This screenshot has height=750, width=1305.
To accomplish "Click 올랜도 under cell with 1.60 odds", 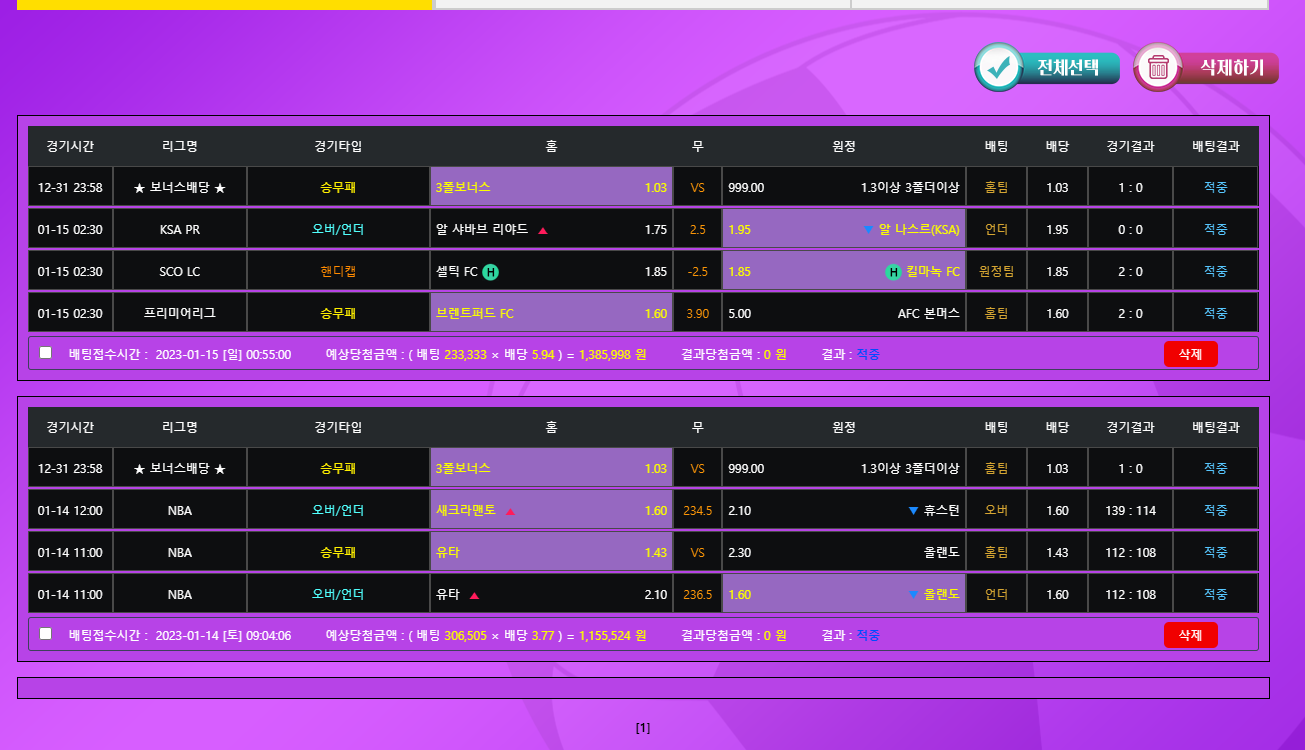I will click(x=843, y=594).
